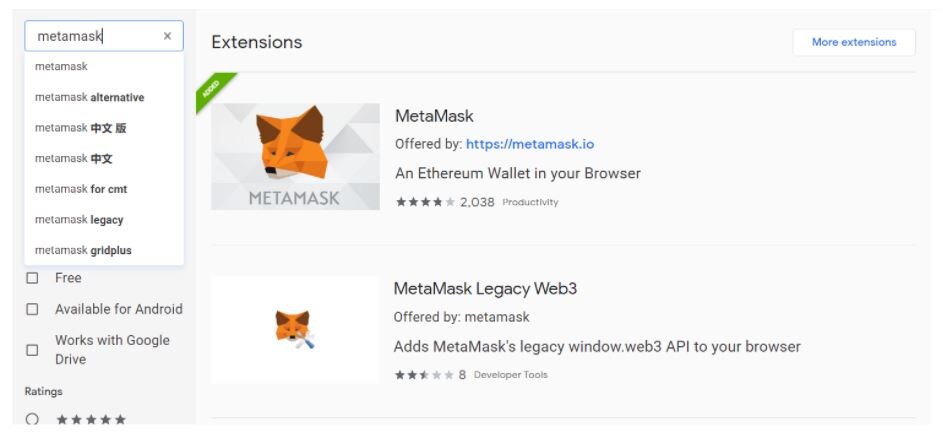Click MetaMask's star rating icons
Screen dimensions: 943x435
[x=425, y=202]
